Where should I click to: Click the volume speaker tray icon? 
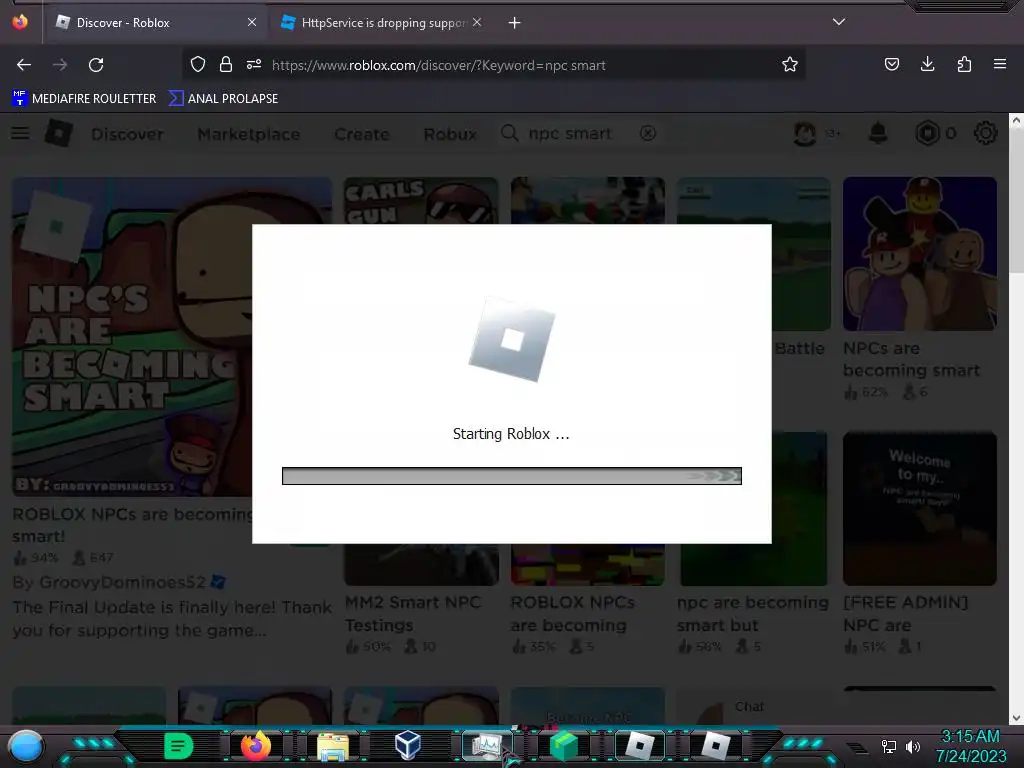click(x=913, y=746)
